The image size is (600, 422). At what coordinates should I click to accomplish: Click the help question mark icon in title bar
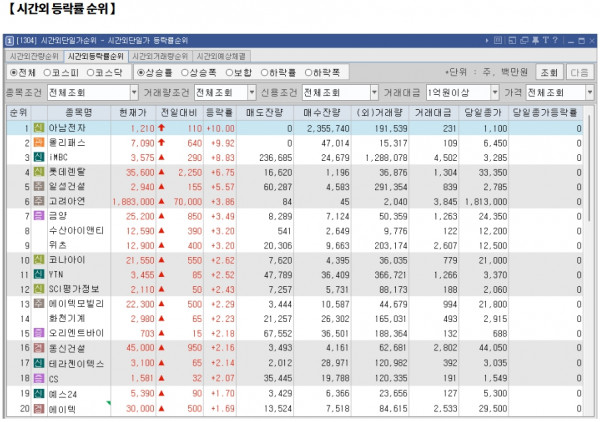coord(555,40)
